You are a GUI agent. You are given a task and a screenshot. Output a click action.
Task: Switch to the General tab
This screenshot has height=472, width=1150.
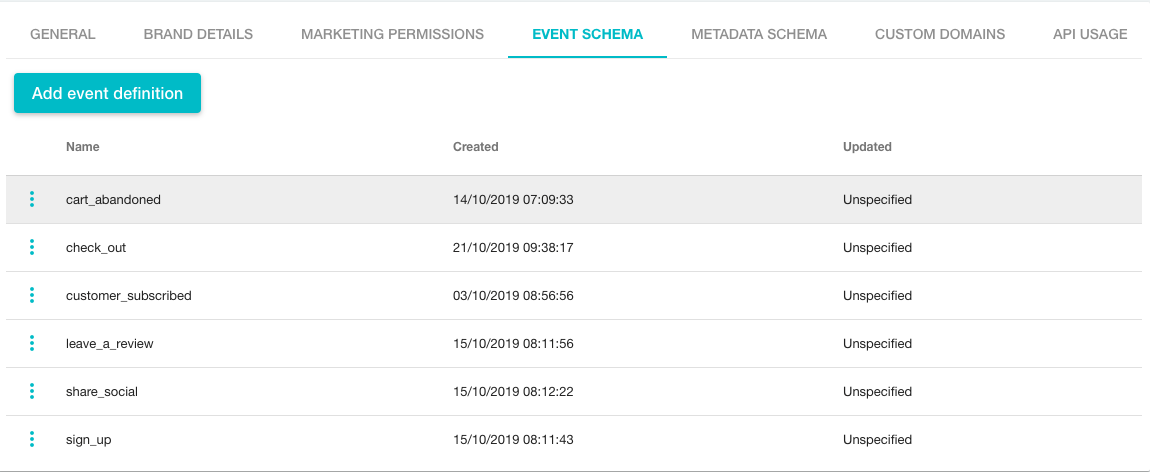click(x=63, y=34)
